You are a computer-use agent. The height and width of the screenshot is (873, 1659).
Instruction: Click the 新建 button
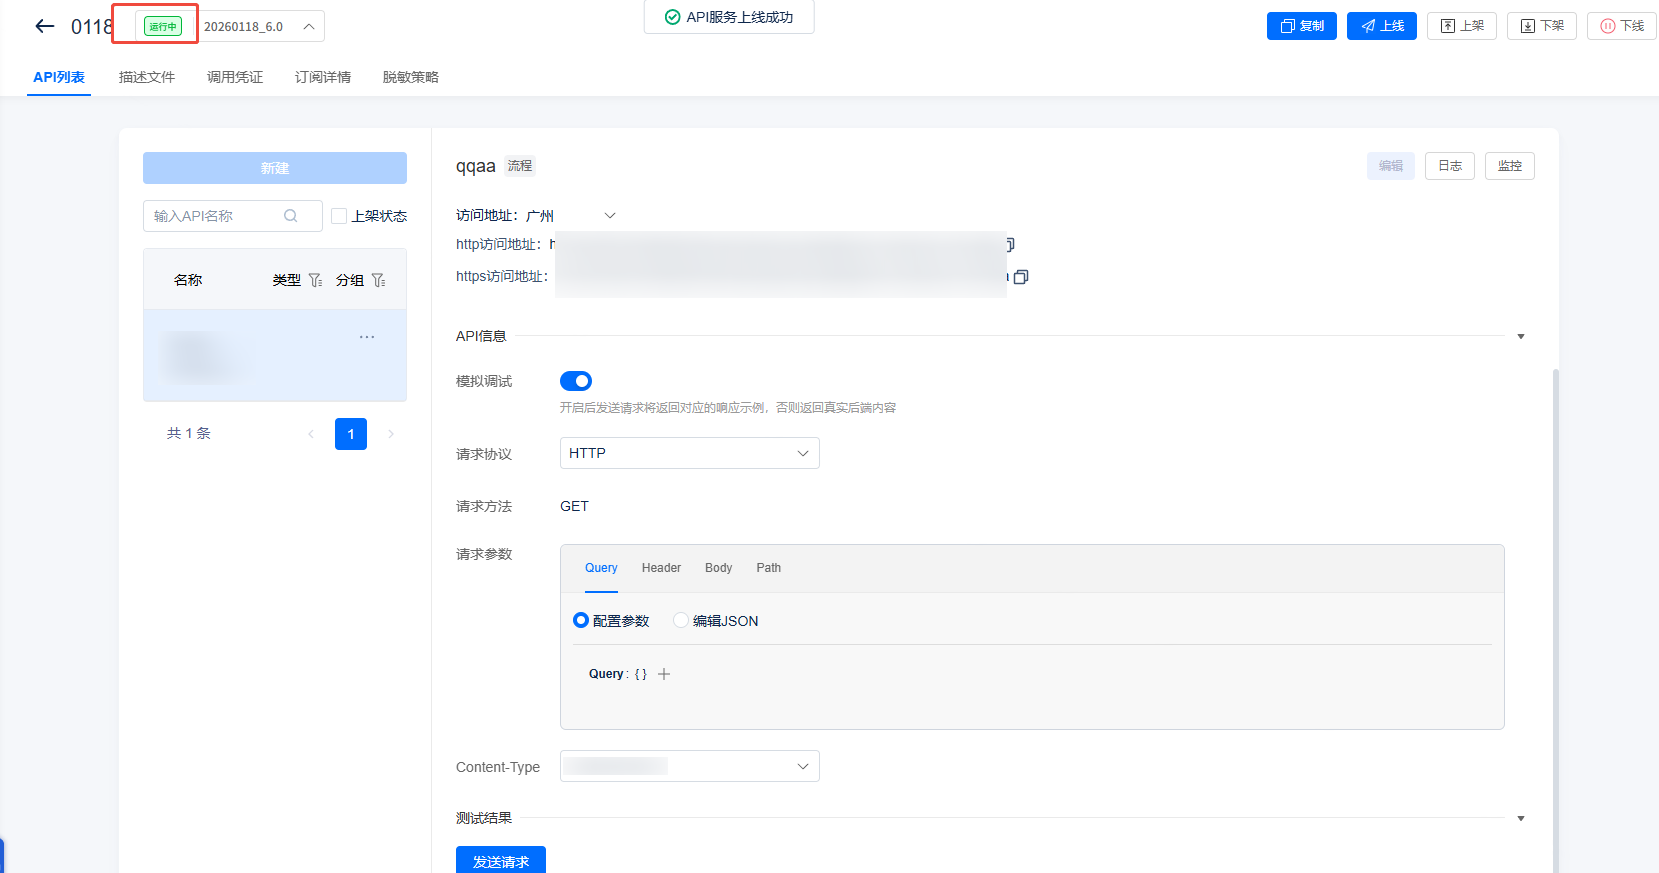(275, 168)
